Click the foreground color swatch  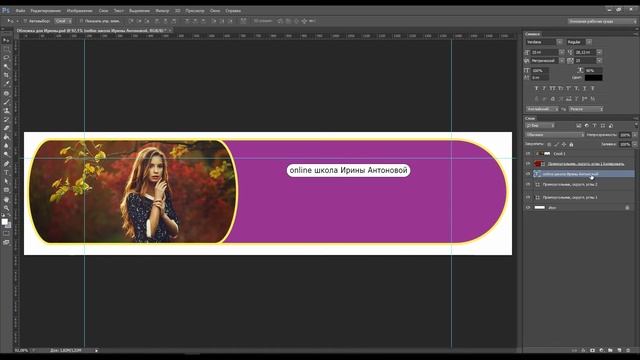click(x=4, y=222)
